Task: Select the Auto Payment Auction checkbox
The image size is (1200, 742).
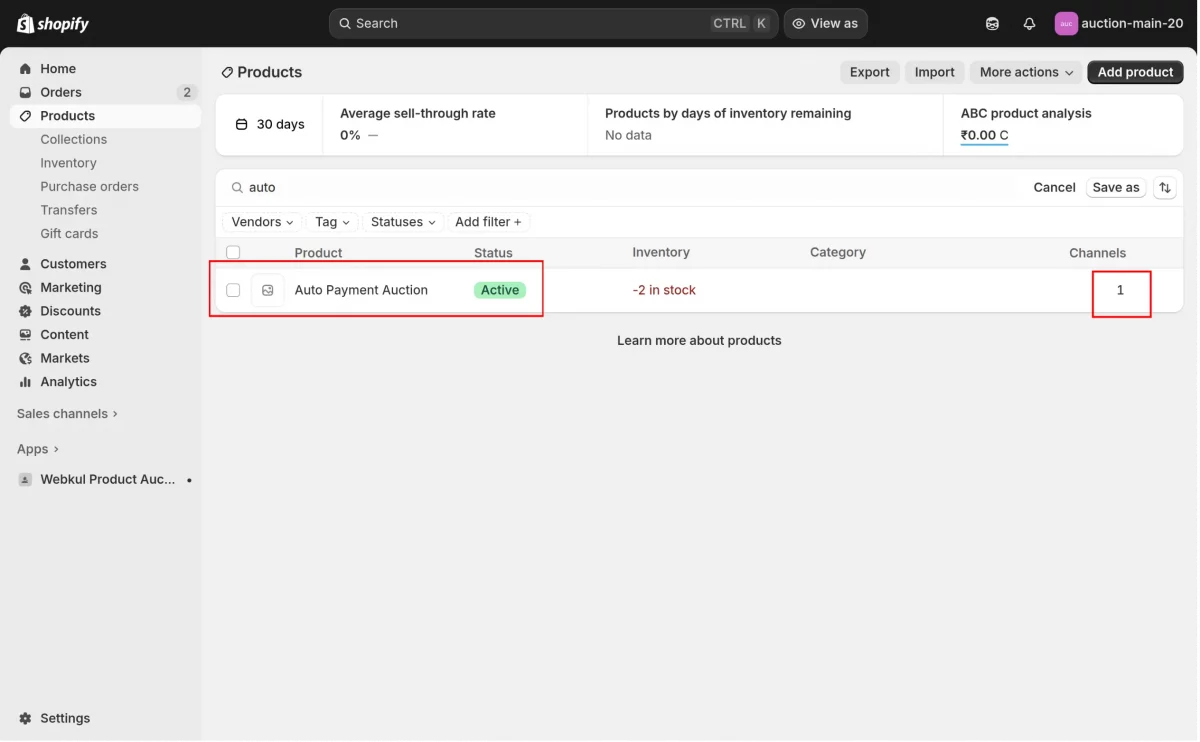Action: (233, 290)
